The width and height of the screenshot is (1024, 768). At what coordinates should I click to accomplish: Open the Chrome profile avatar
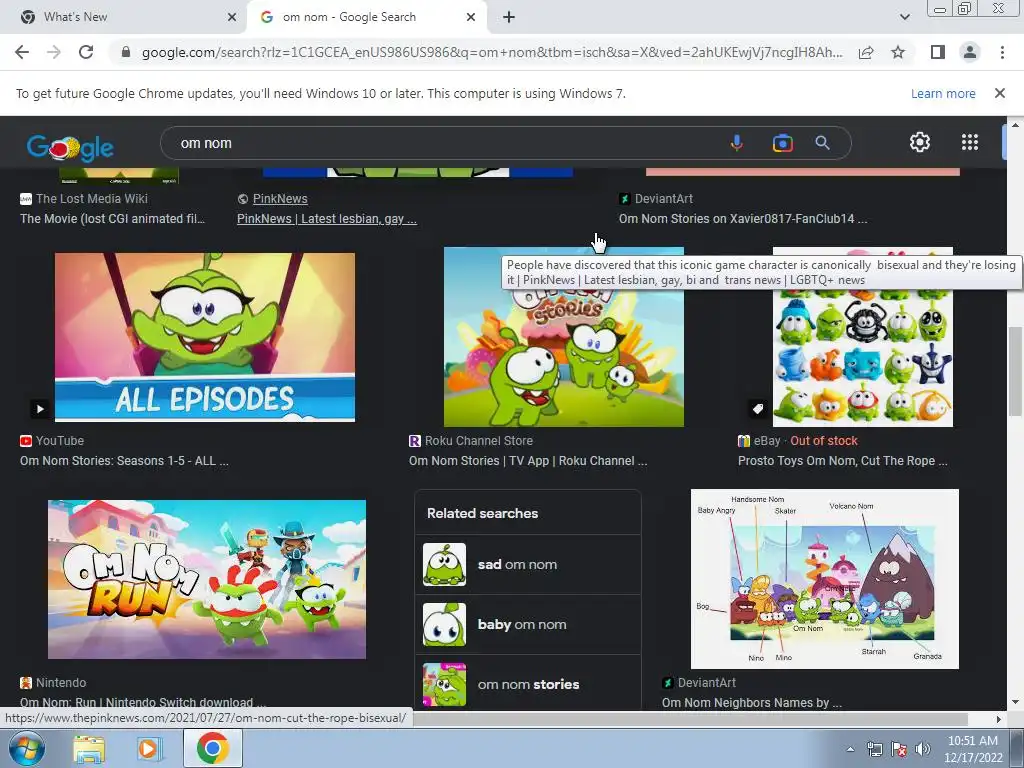[970, 52]
